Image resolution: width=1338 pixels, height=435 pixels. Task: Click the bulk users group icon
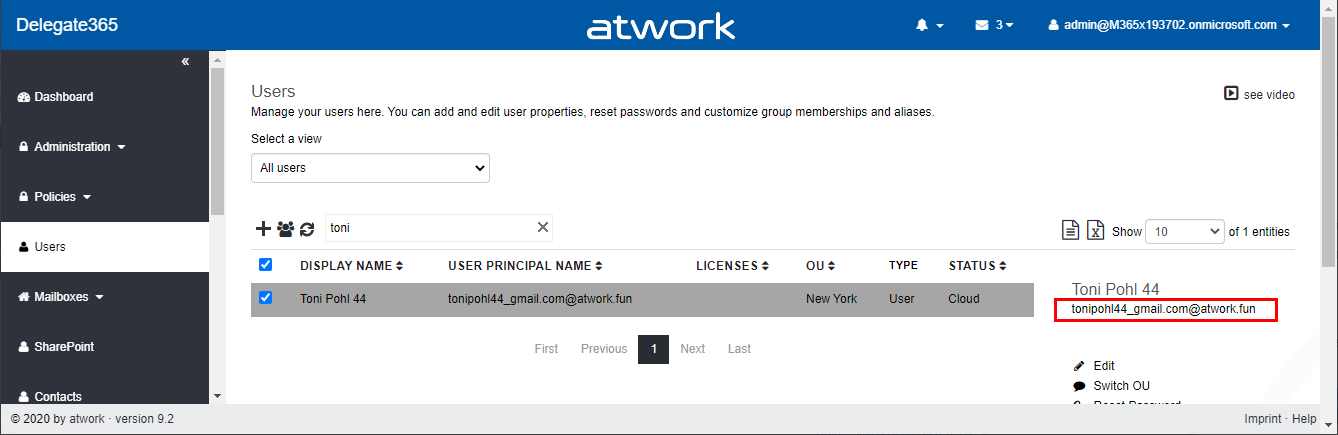coord(285,228)
